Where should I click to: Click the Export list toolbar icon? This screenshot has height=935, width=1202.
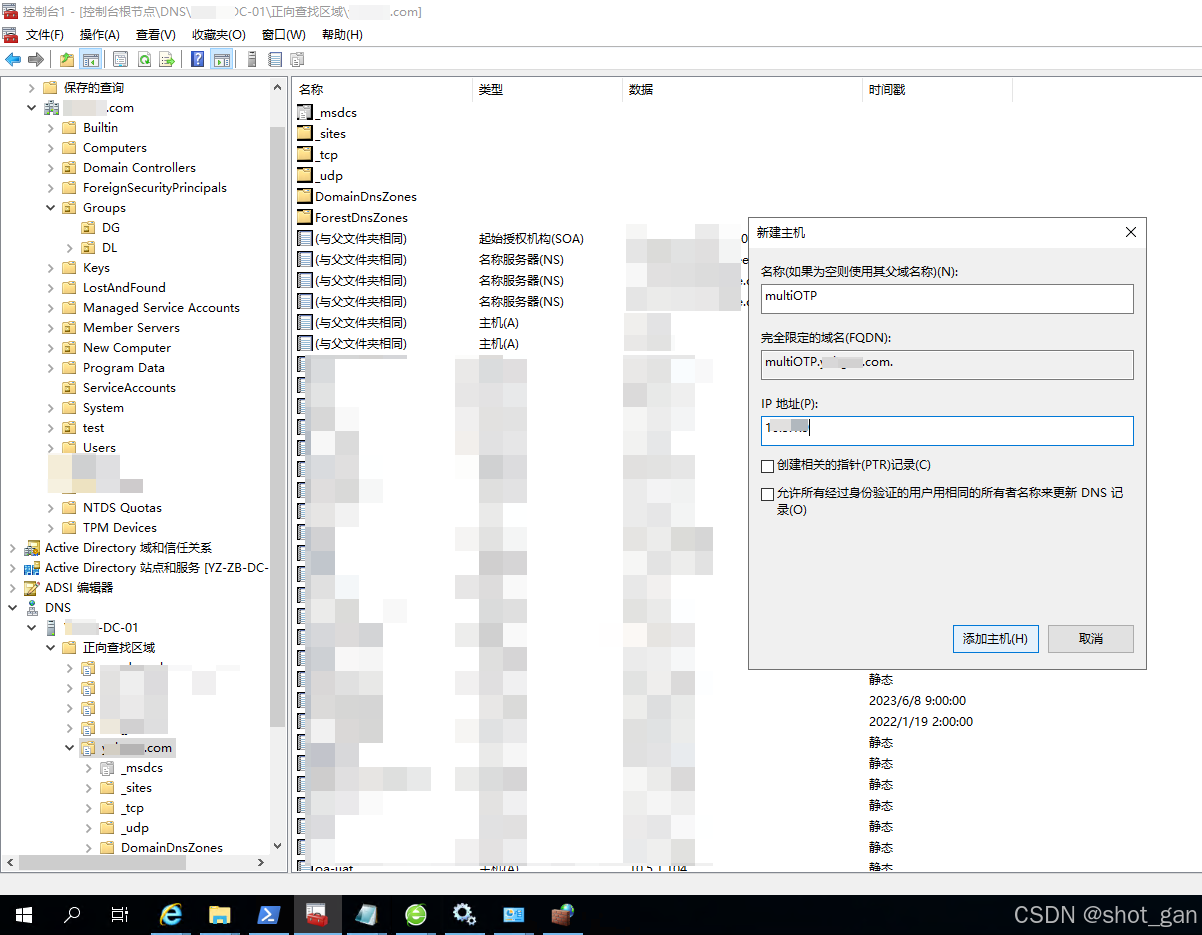click(167, 60)
